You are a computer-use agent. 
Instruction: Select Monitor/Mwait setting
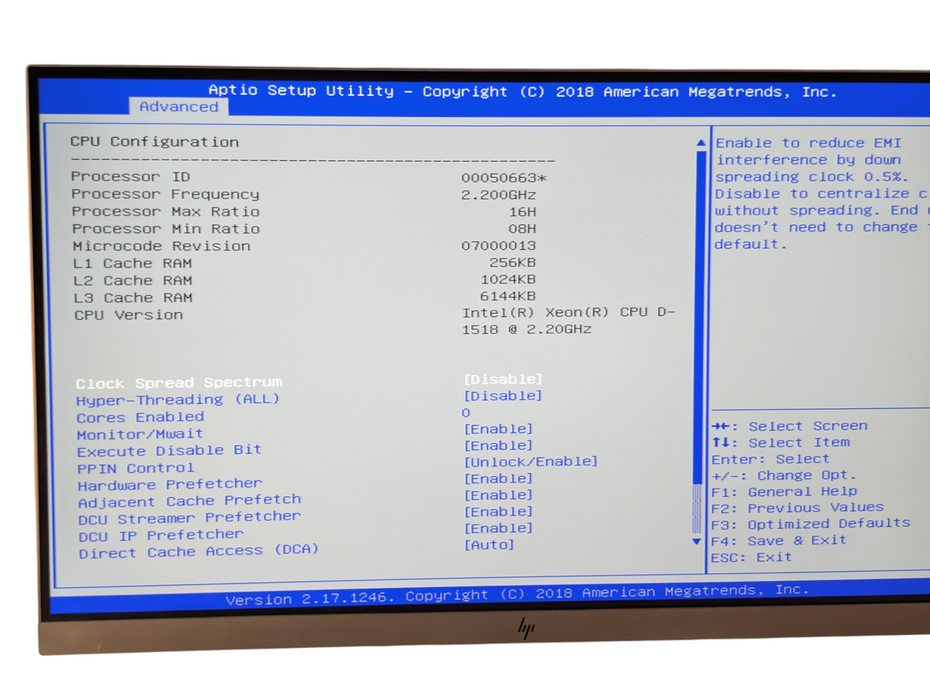(x=140, y=434)
